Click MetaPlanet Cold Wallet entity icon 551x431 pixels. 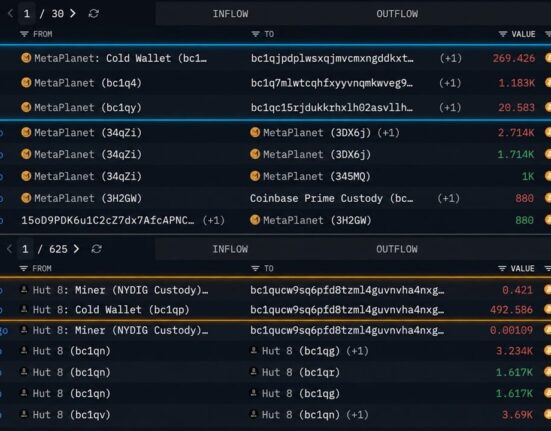click(x=26, y=58)
